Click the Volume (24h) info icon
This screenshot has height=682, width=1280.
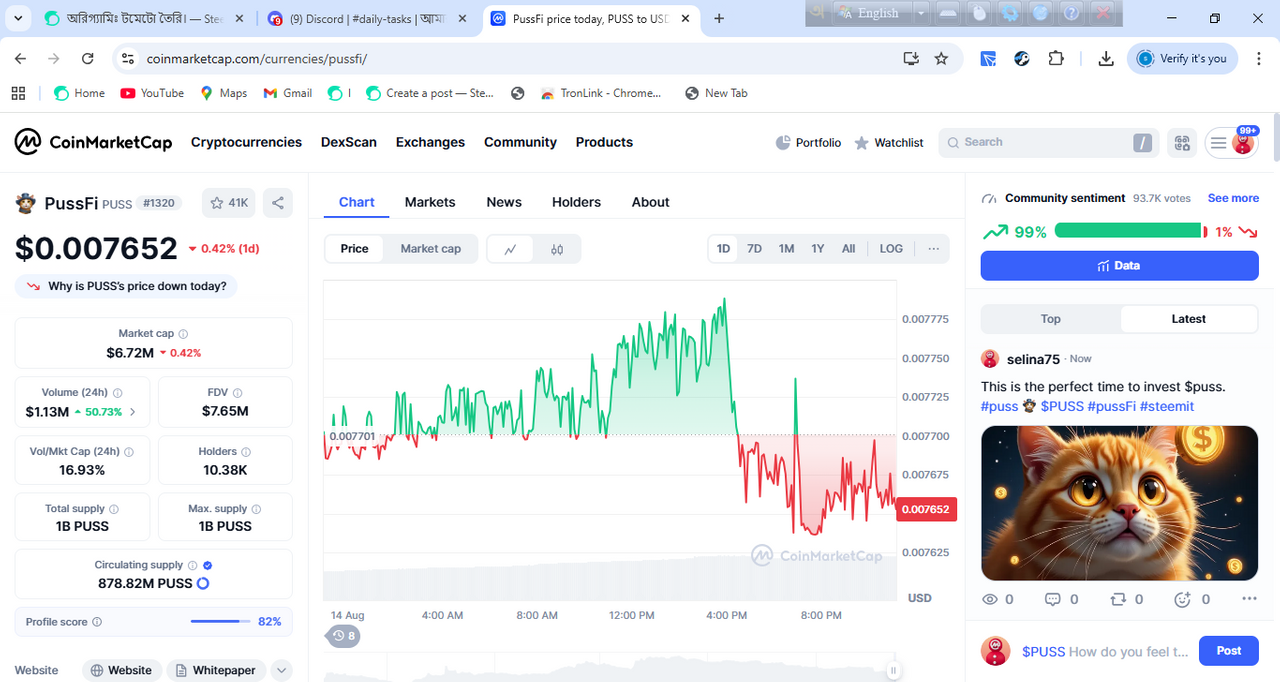[118, 393]
